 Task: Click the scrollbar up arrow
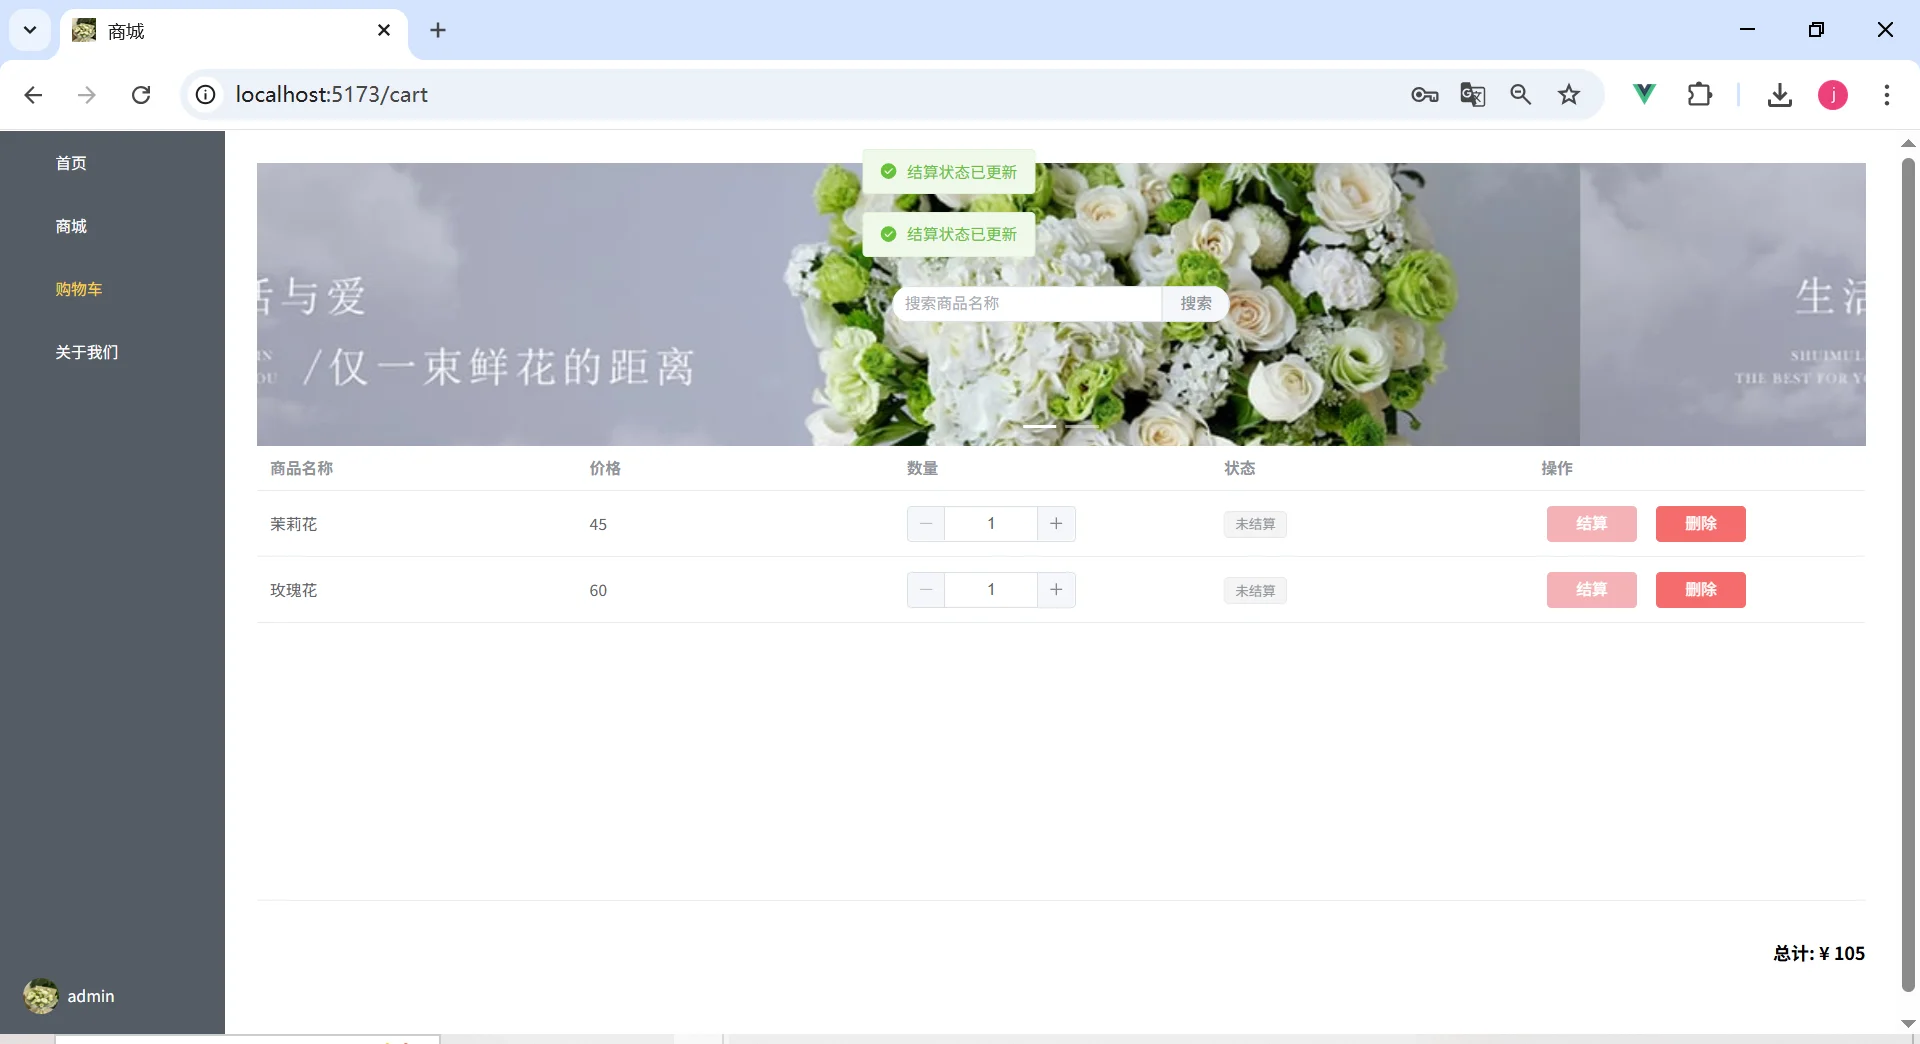pyautogui.click(x=1908, y=143)
